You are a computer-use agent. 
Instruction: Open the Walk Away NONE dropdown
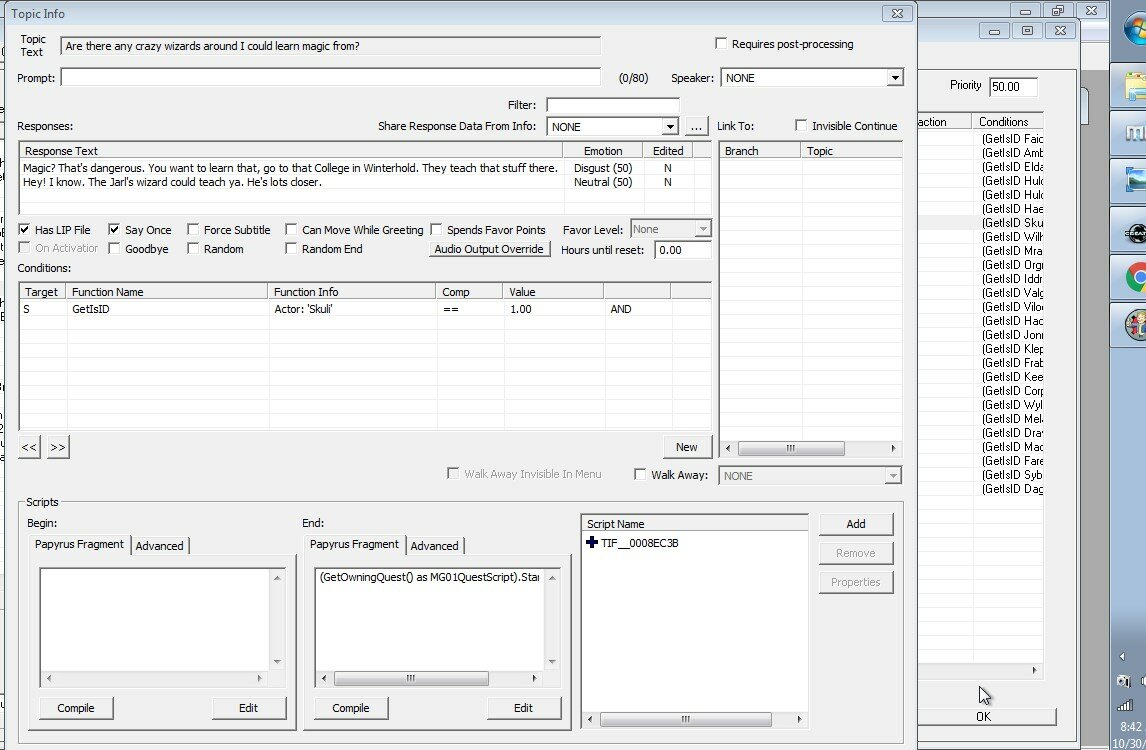(x=892, y=476)
